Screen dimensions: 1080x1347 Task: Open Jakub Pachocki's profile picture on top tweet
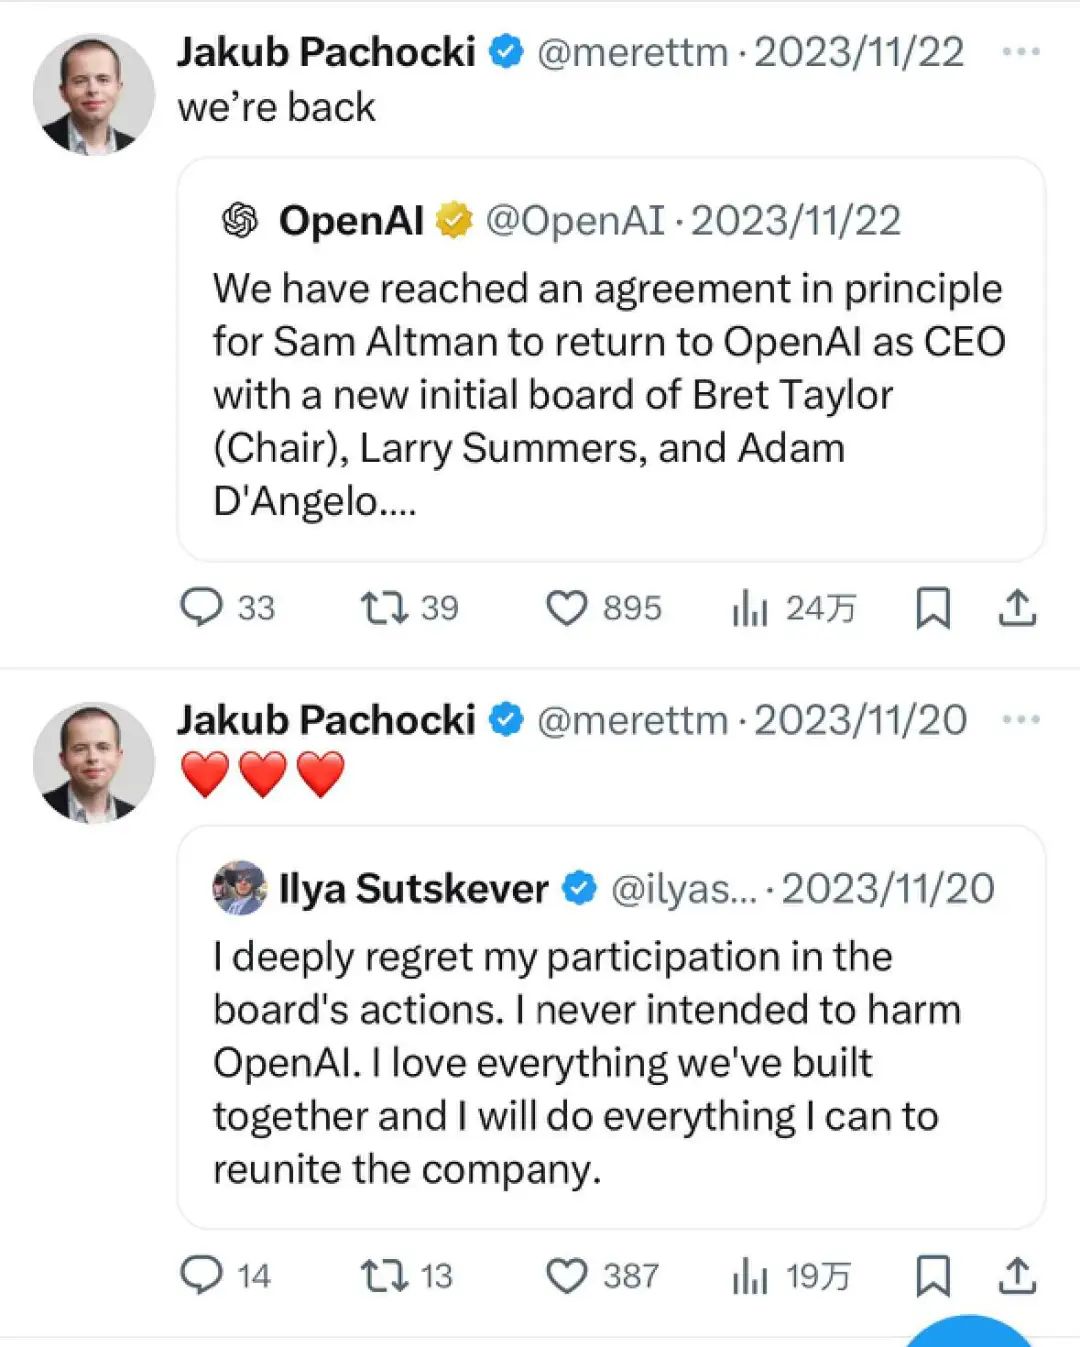(x=93, y=94)
